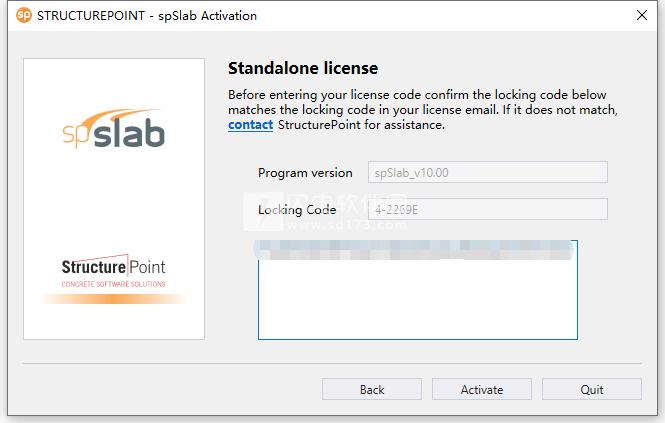This screenshot has width=665, height=423.
Task: Exit activation using the Quit button
Action: (x=592, y=389)
